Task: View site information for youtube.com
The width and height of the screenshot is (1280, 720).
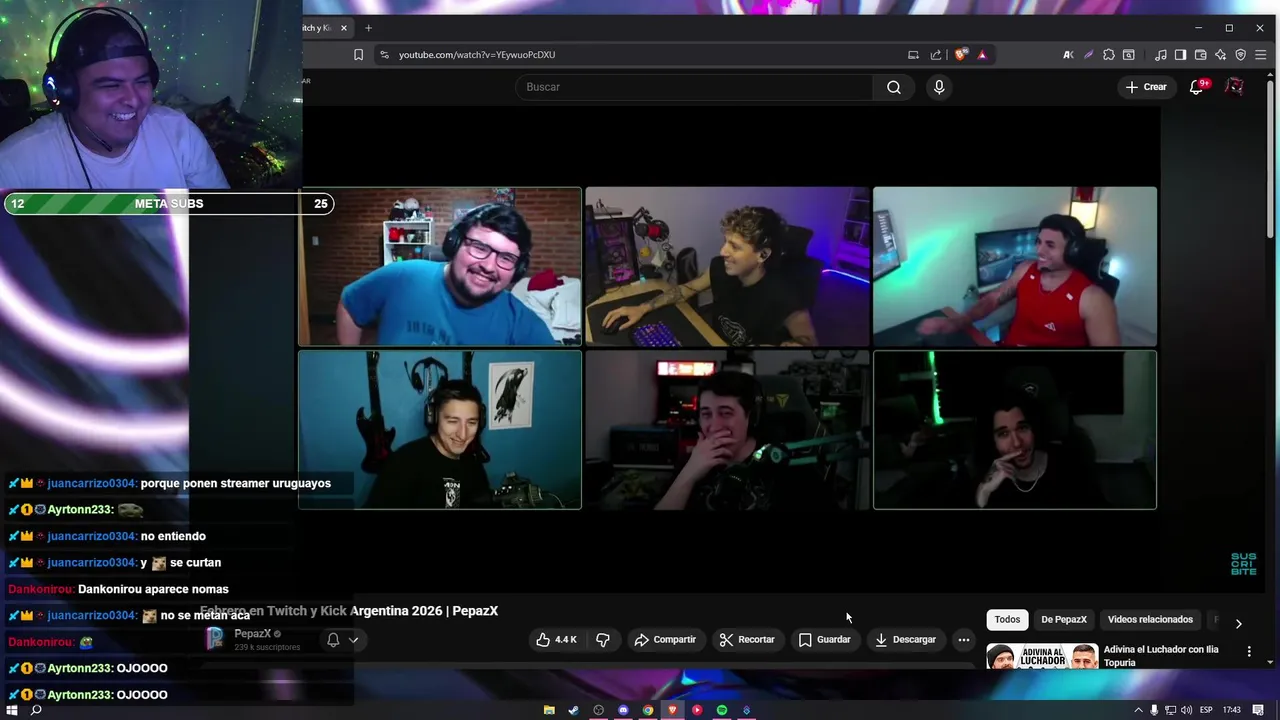Action: (x=384, y=55)
